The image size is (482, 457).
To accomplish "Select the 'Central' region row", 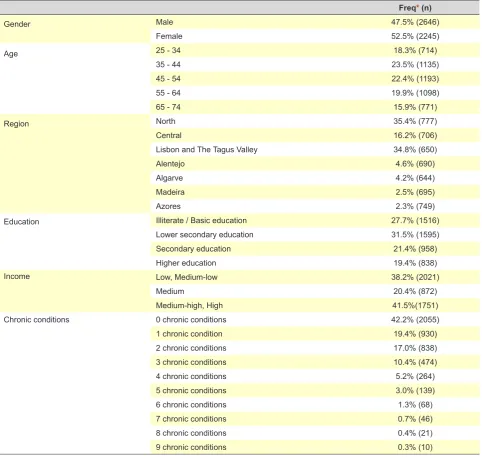I will click(169, 135).
